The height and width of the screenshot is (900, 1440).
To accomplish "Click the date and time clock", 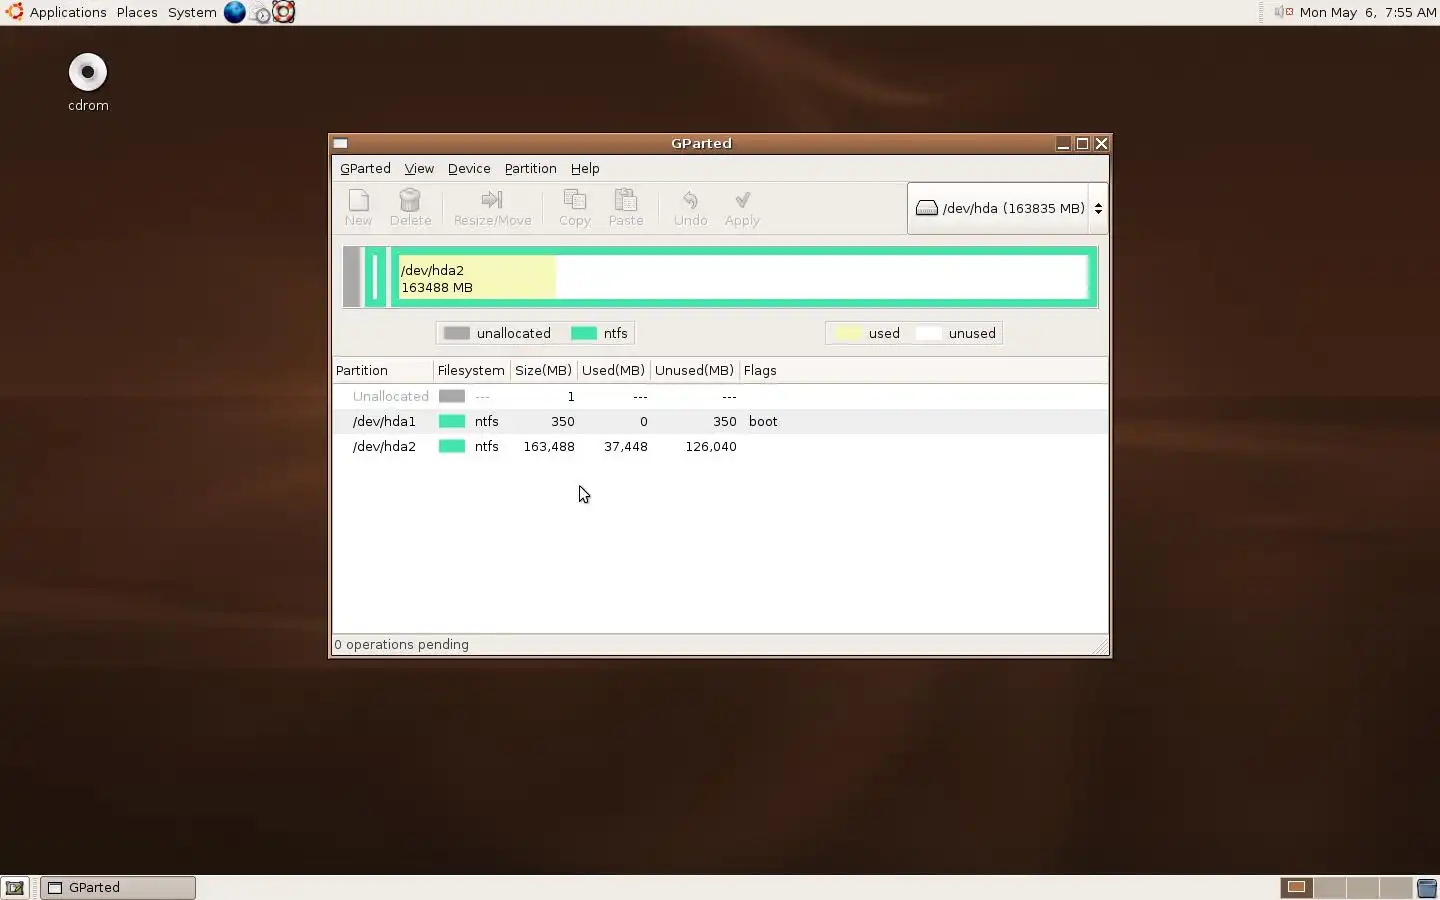I will tap(1368, 12).
